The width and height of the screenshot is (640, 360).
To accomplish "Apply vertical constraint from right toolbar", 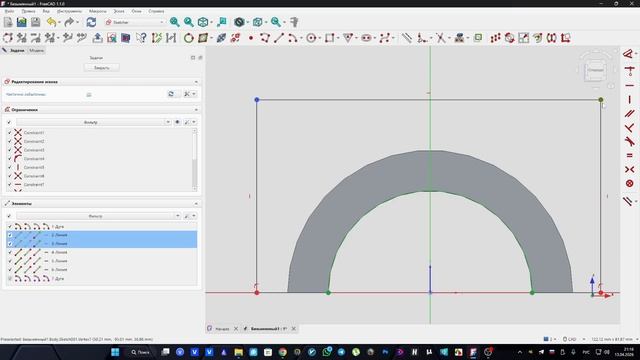I will pyautogui.click(x=629, y=99).
